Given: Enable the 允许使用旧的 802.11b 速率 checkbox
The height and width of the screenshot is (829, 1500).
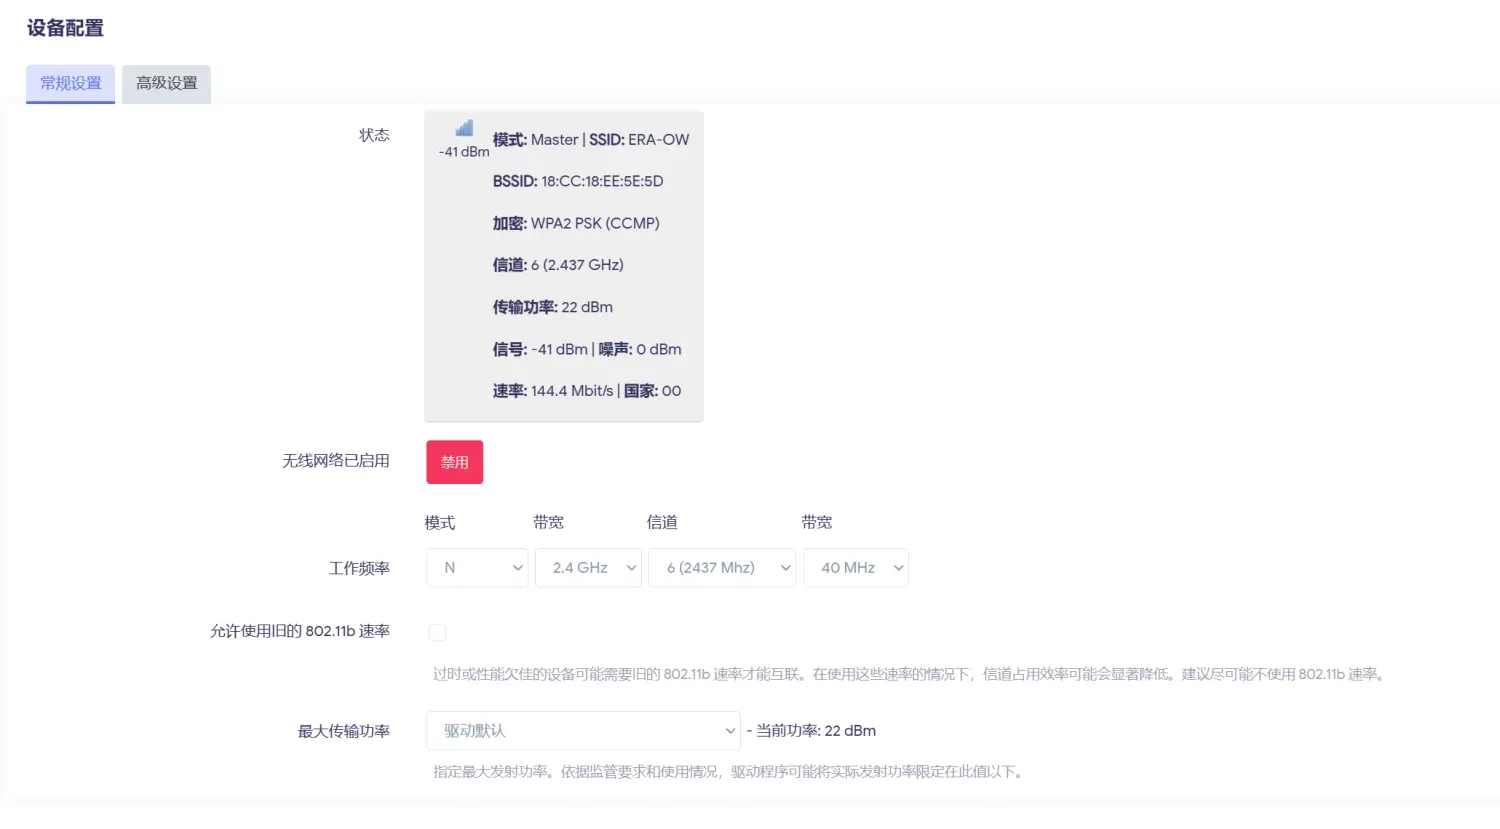Looking at the screenshot, I should click(x=437, y=632).
